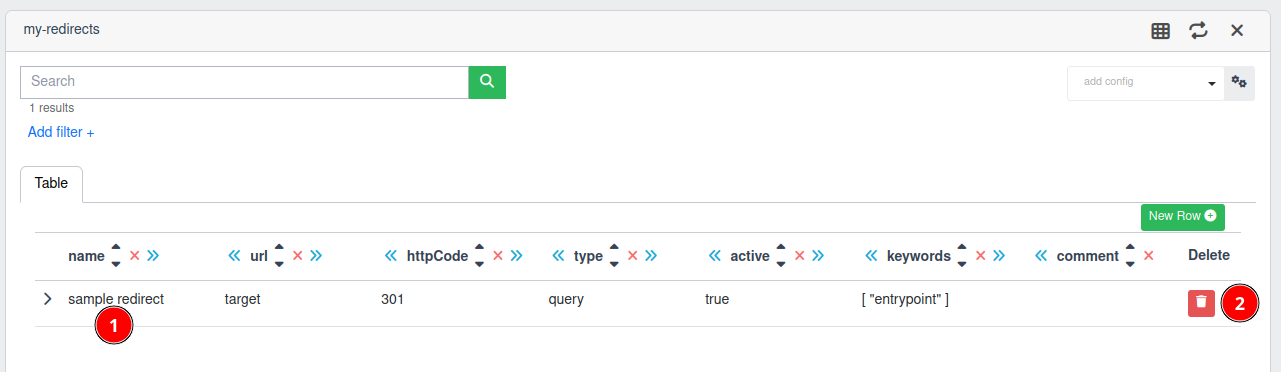The width and height of the screenshot is (1281, 372).
Task: Move url column left with double chevron
Action: click(234, 256)
